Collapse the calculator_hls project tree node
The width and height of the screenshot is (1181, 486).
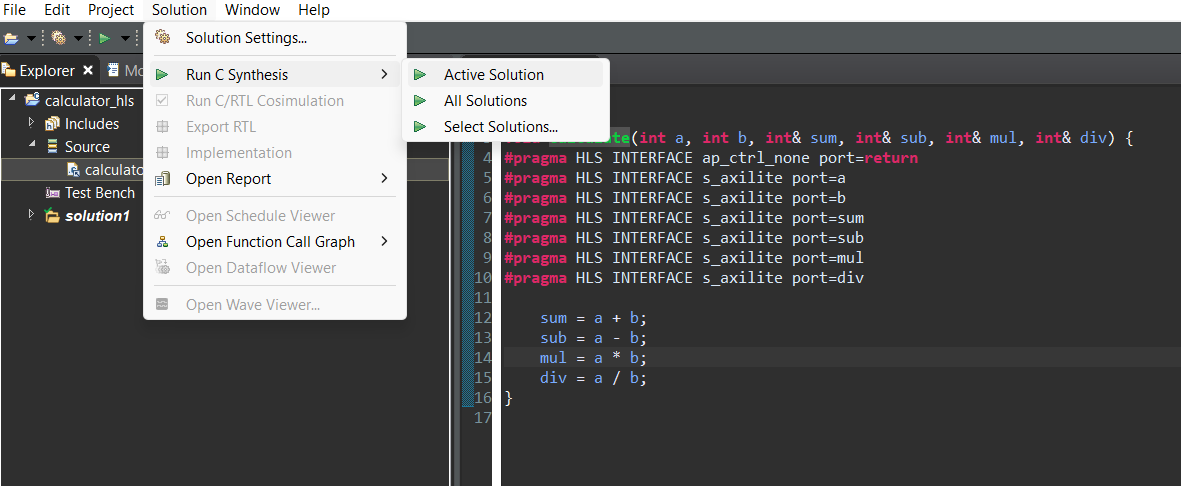(x=12, y=99)
